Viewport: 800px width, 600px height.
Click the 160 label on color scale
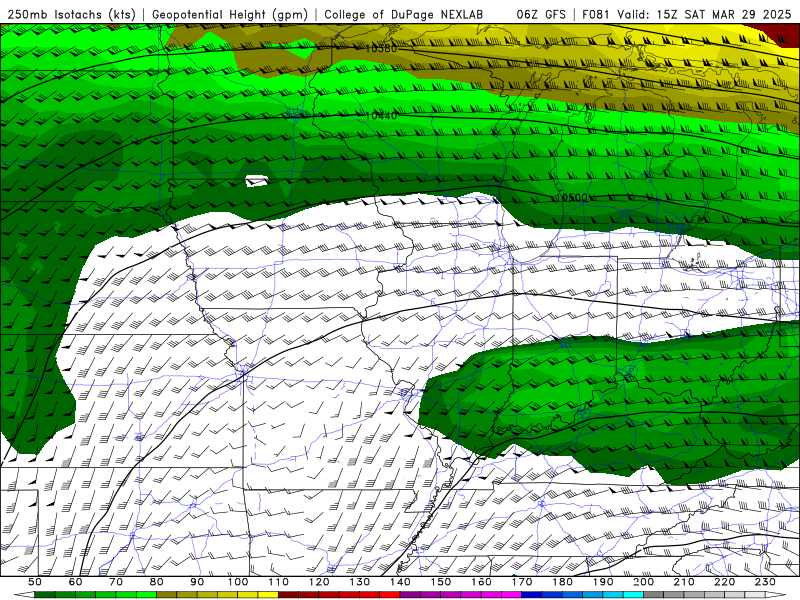(x=481, y=582)
